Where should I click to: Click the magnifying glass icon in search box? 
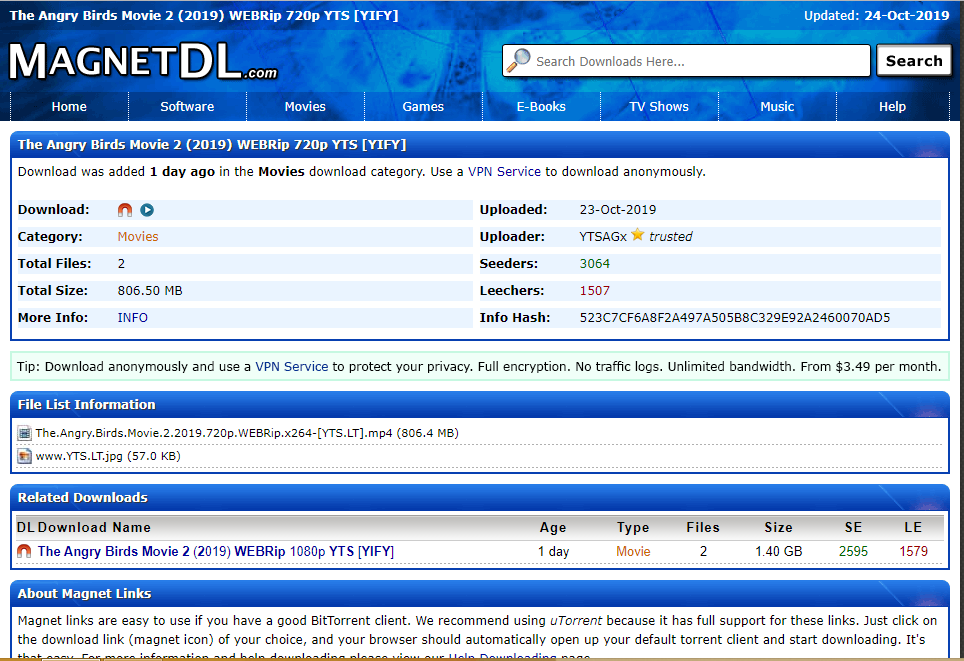pos(519,60)
